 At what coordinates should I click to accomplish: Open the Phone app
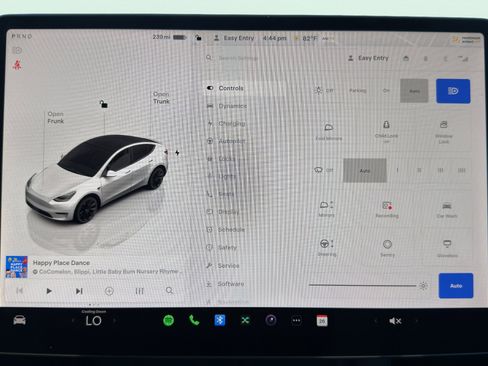click(x=194, y=320)
